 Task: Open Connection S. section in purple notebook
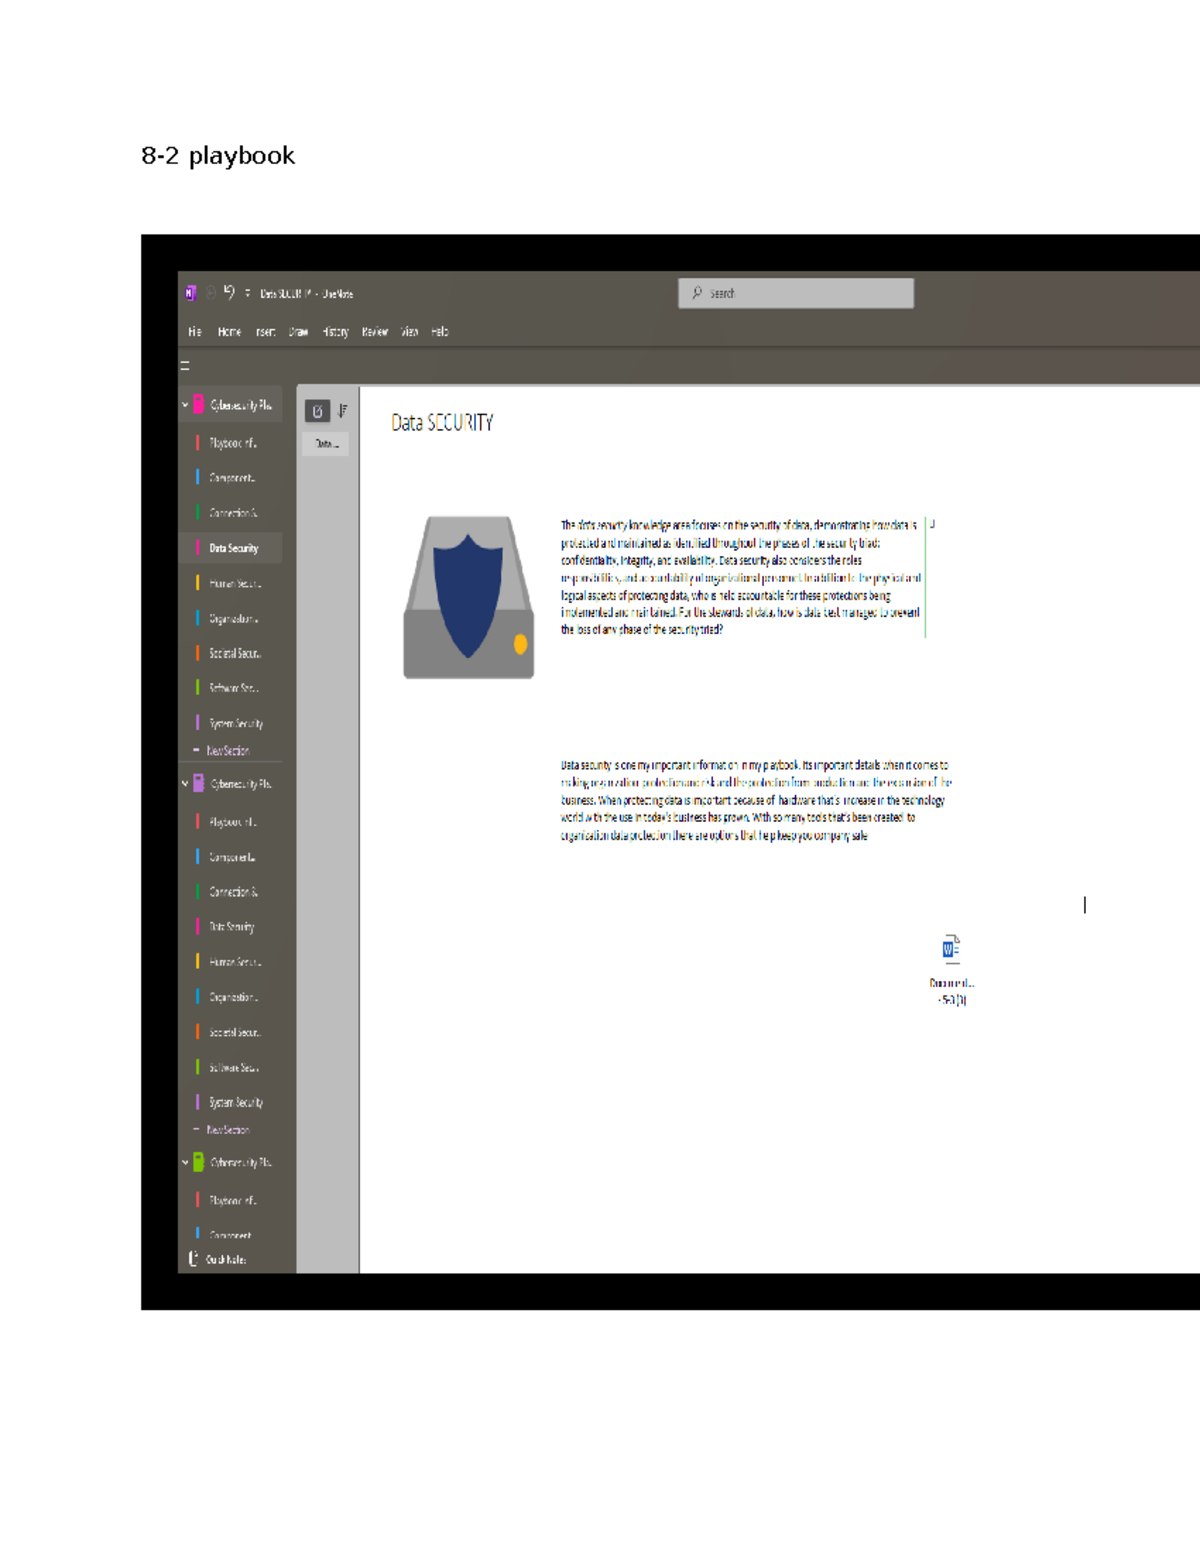[232, 892]
